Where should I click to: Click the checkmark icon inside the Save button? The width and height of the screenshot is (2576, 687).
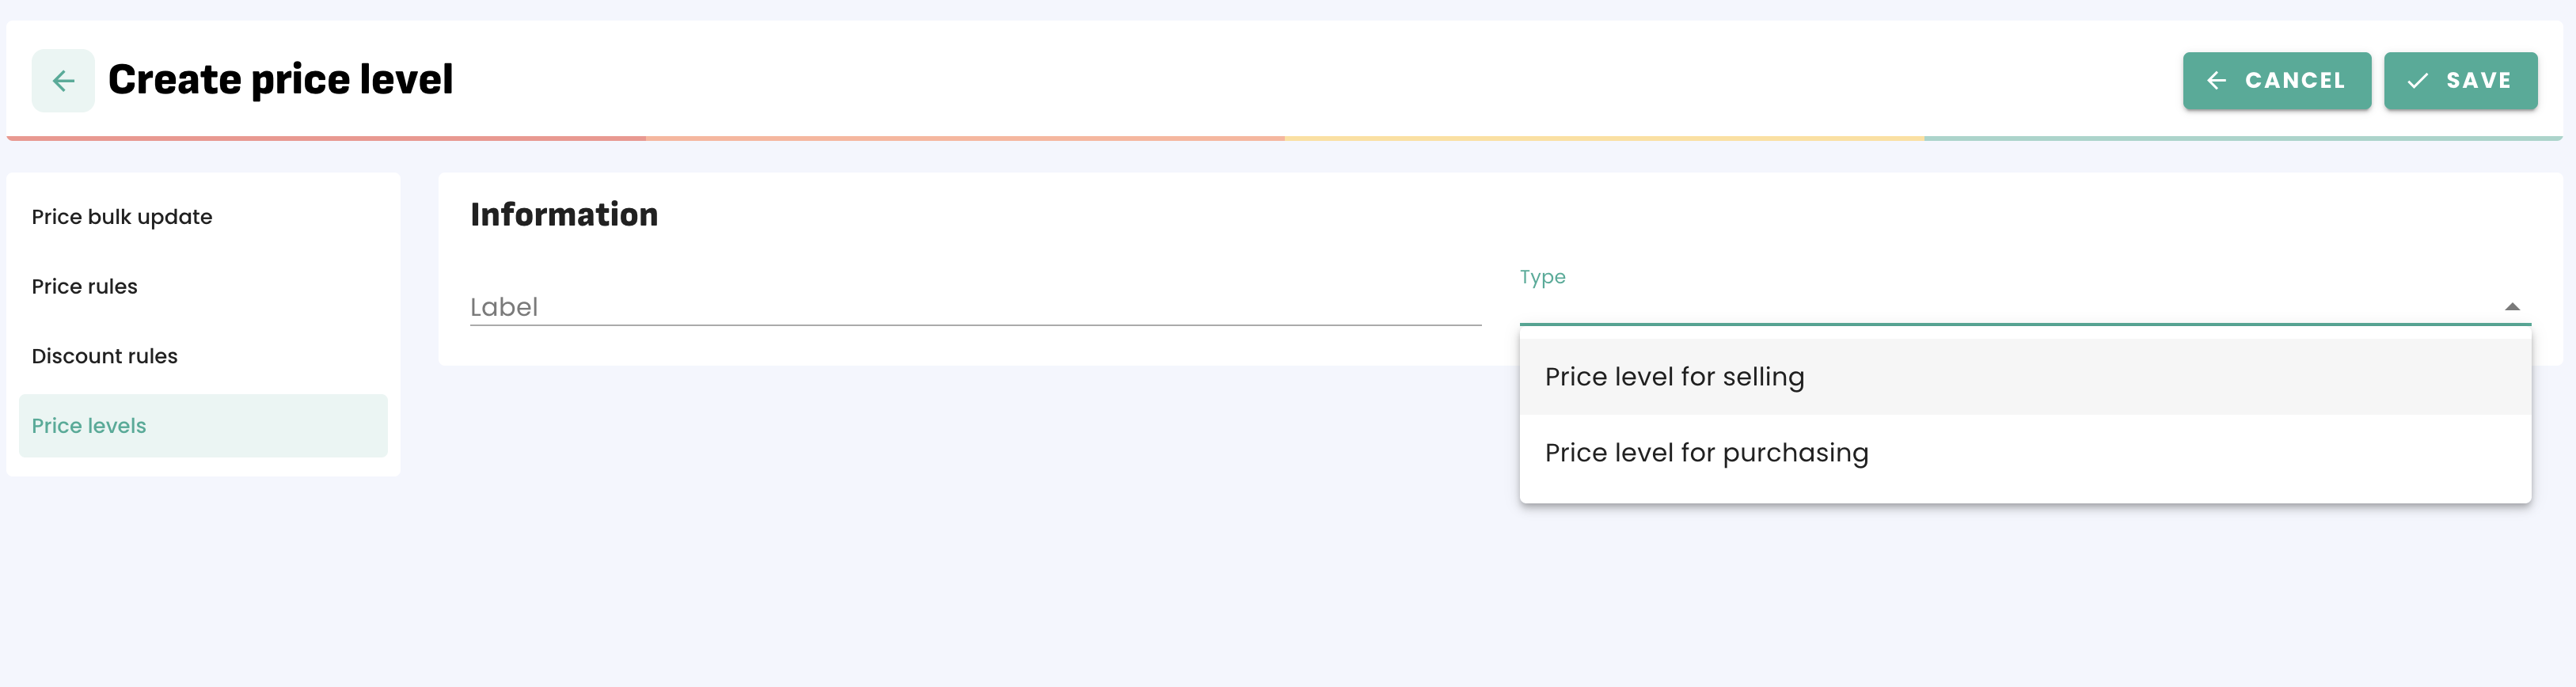(2417, 81)
